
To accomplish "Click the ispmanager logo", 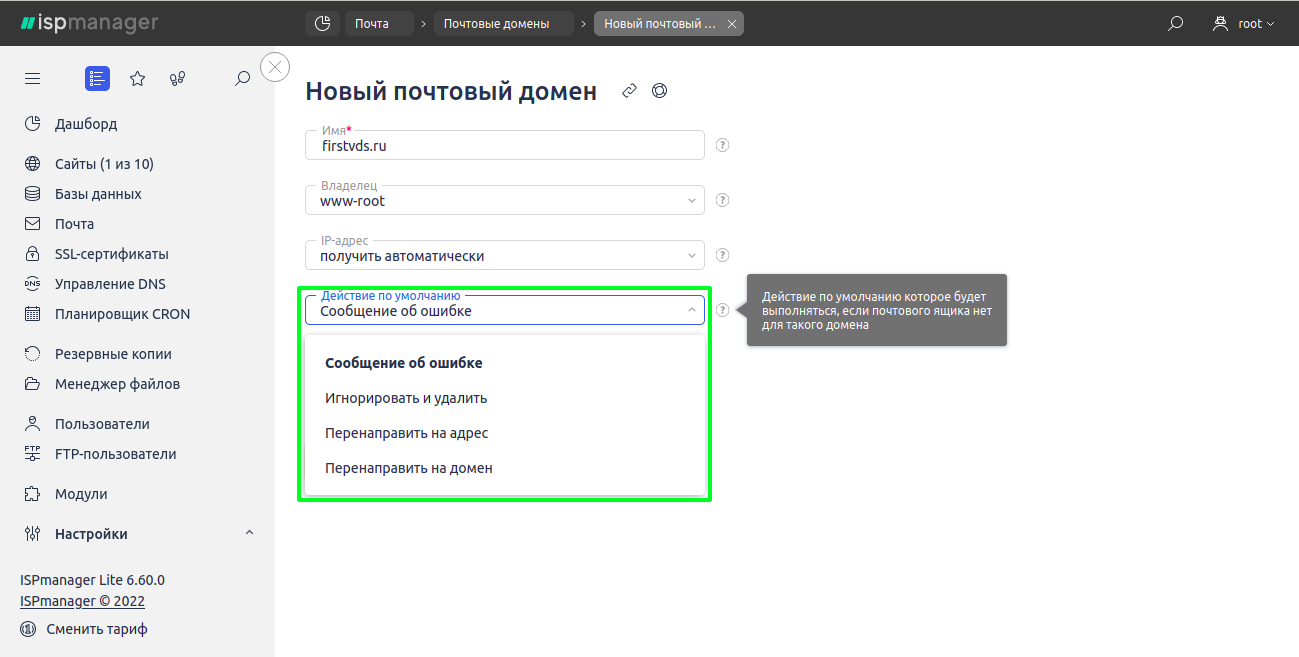I will pos(89,23).
